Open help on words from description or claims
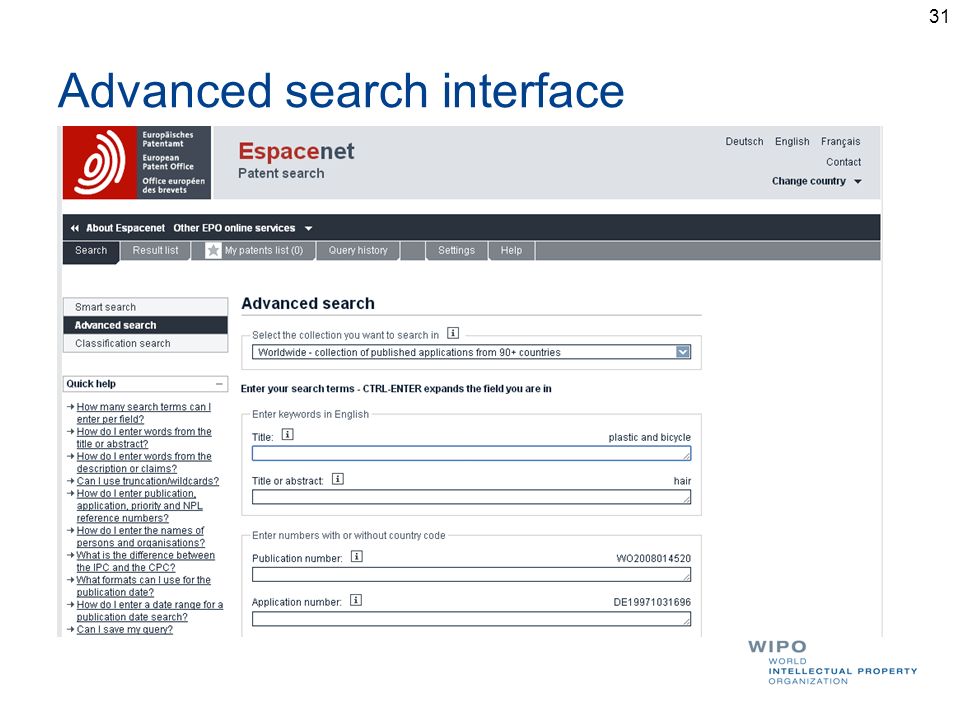This screenshot has height=720, width=960. [x=144, y=463]
